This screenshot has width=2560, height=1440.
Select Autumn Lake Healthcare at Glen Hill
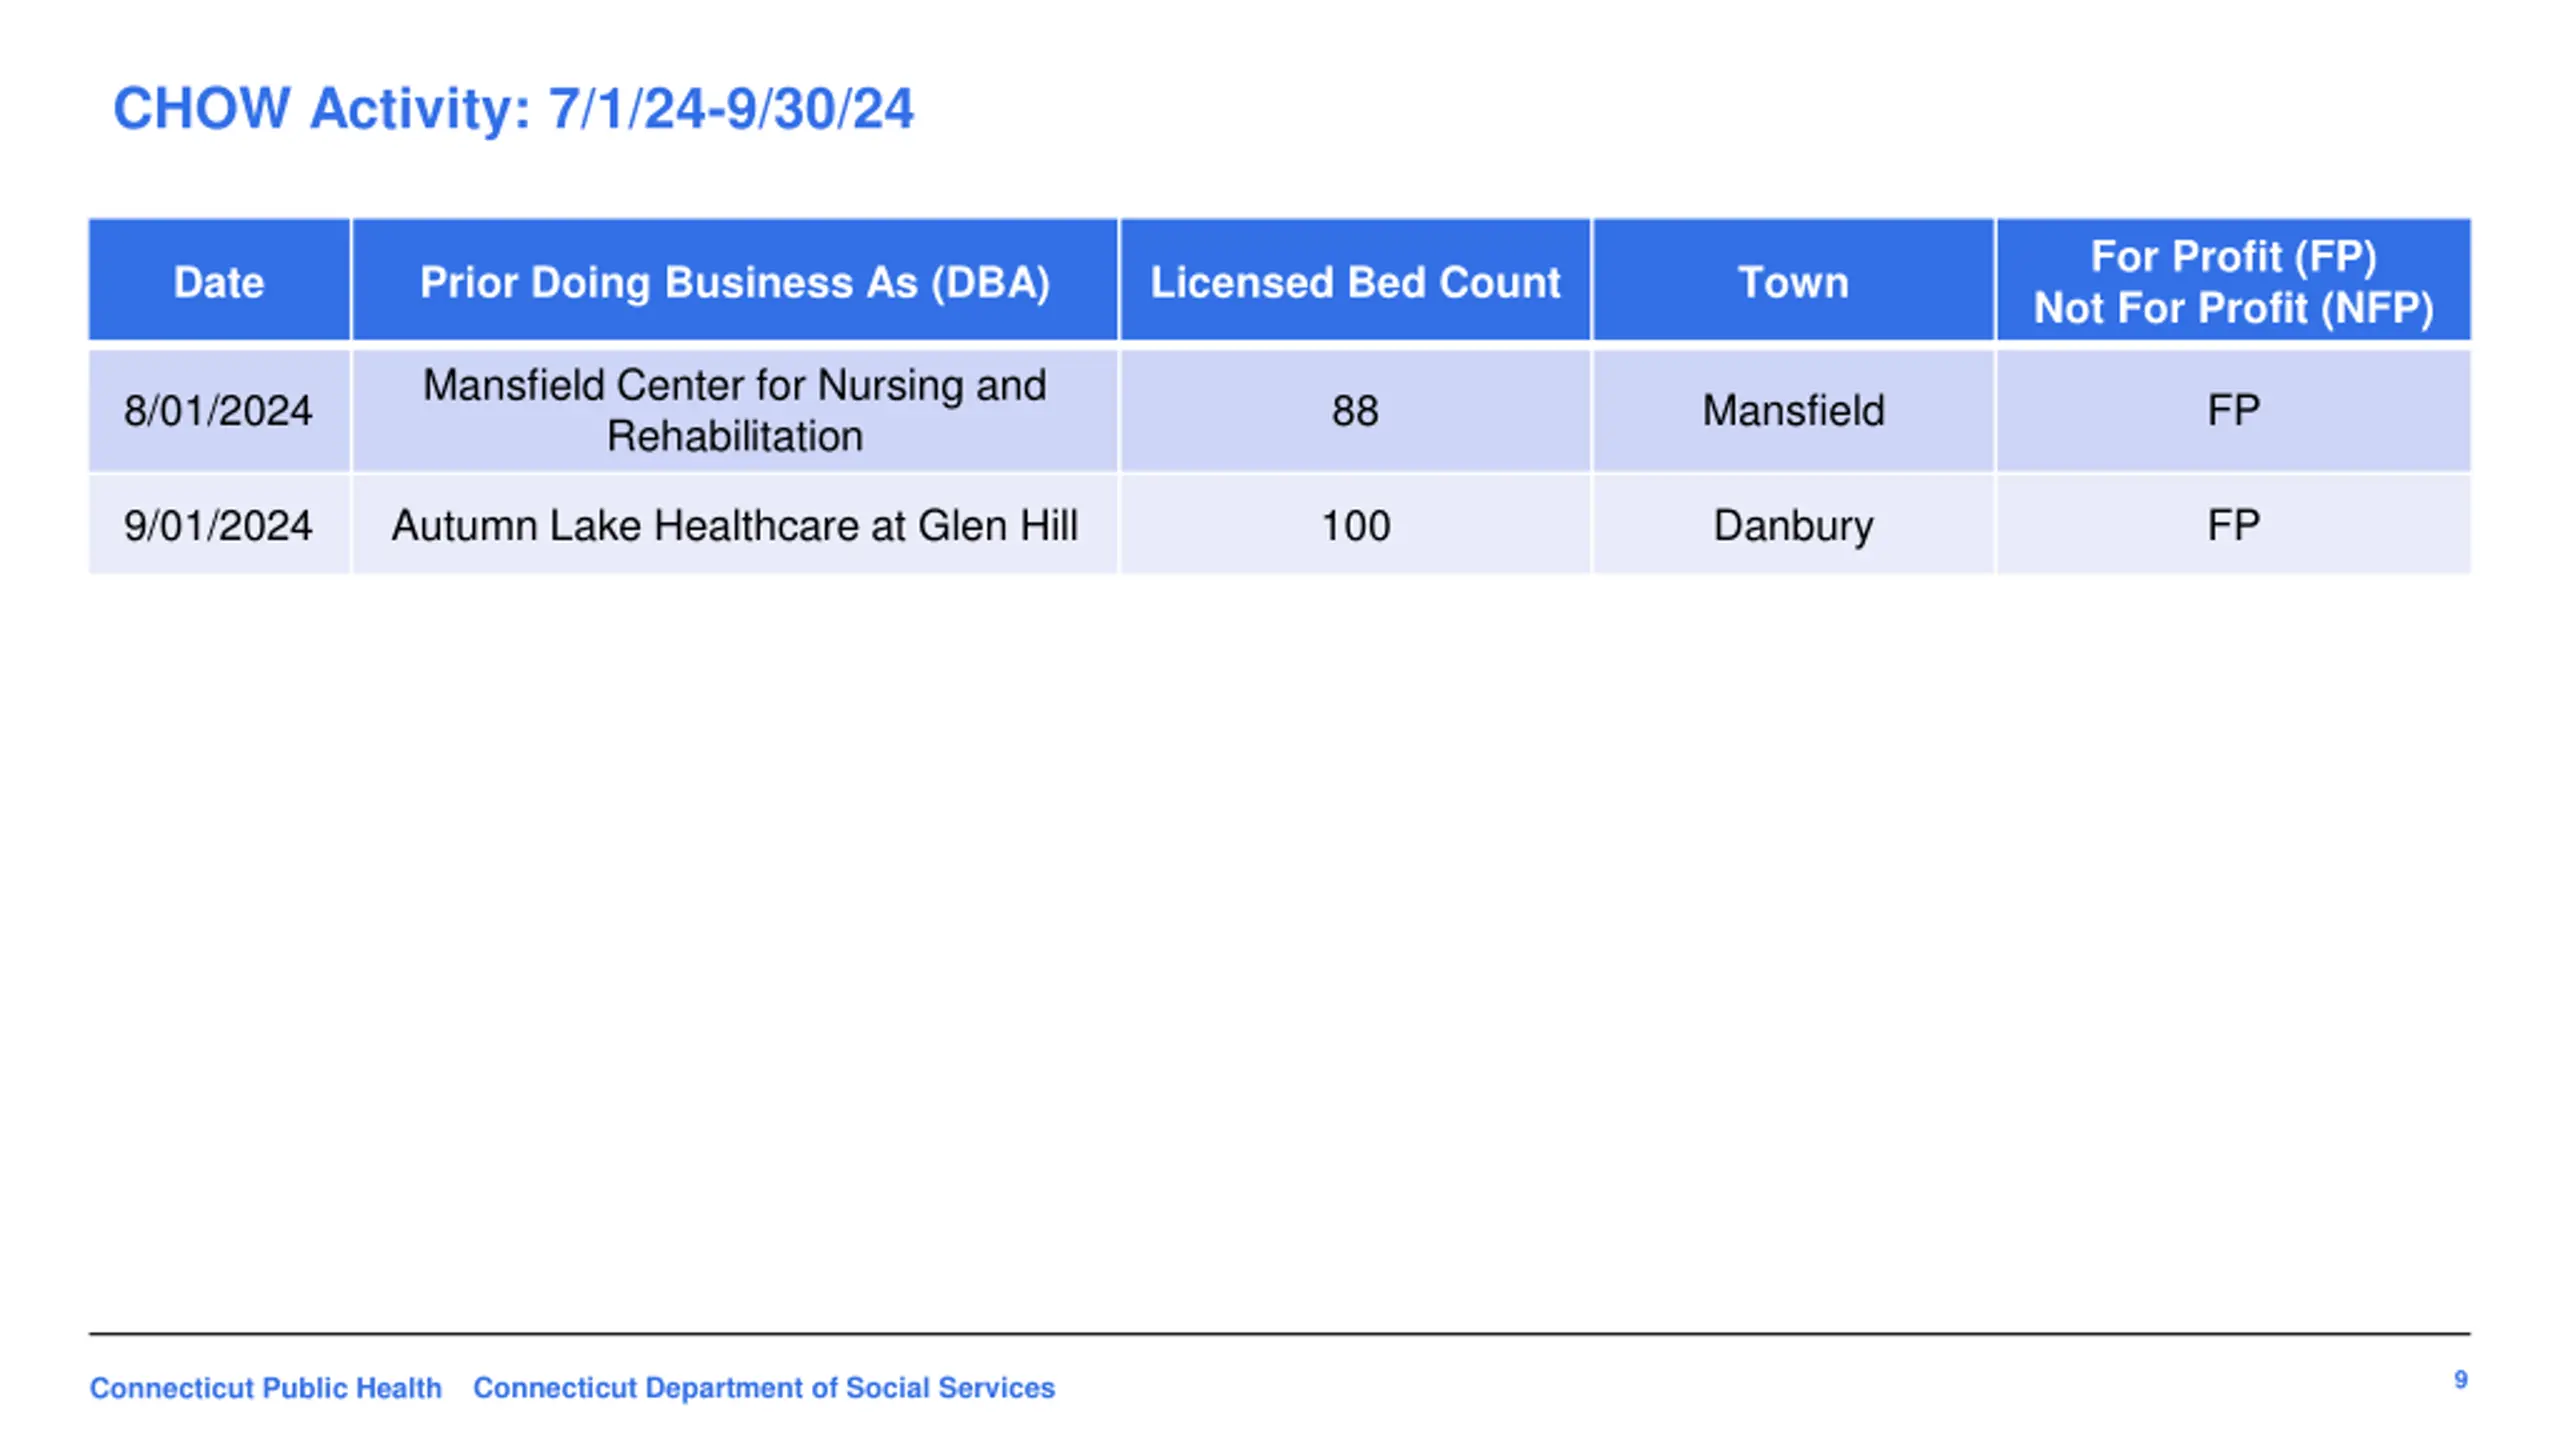[735, 525]
